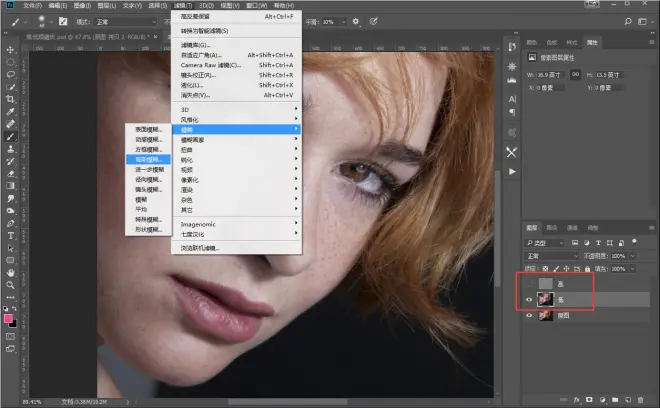Select the Pen tool
The height and width of the screenshot is (408, 660).
point(11,223)
